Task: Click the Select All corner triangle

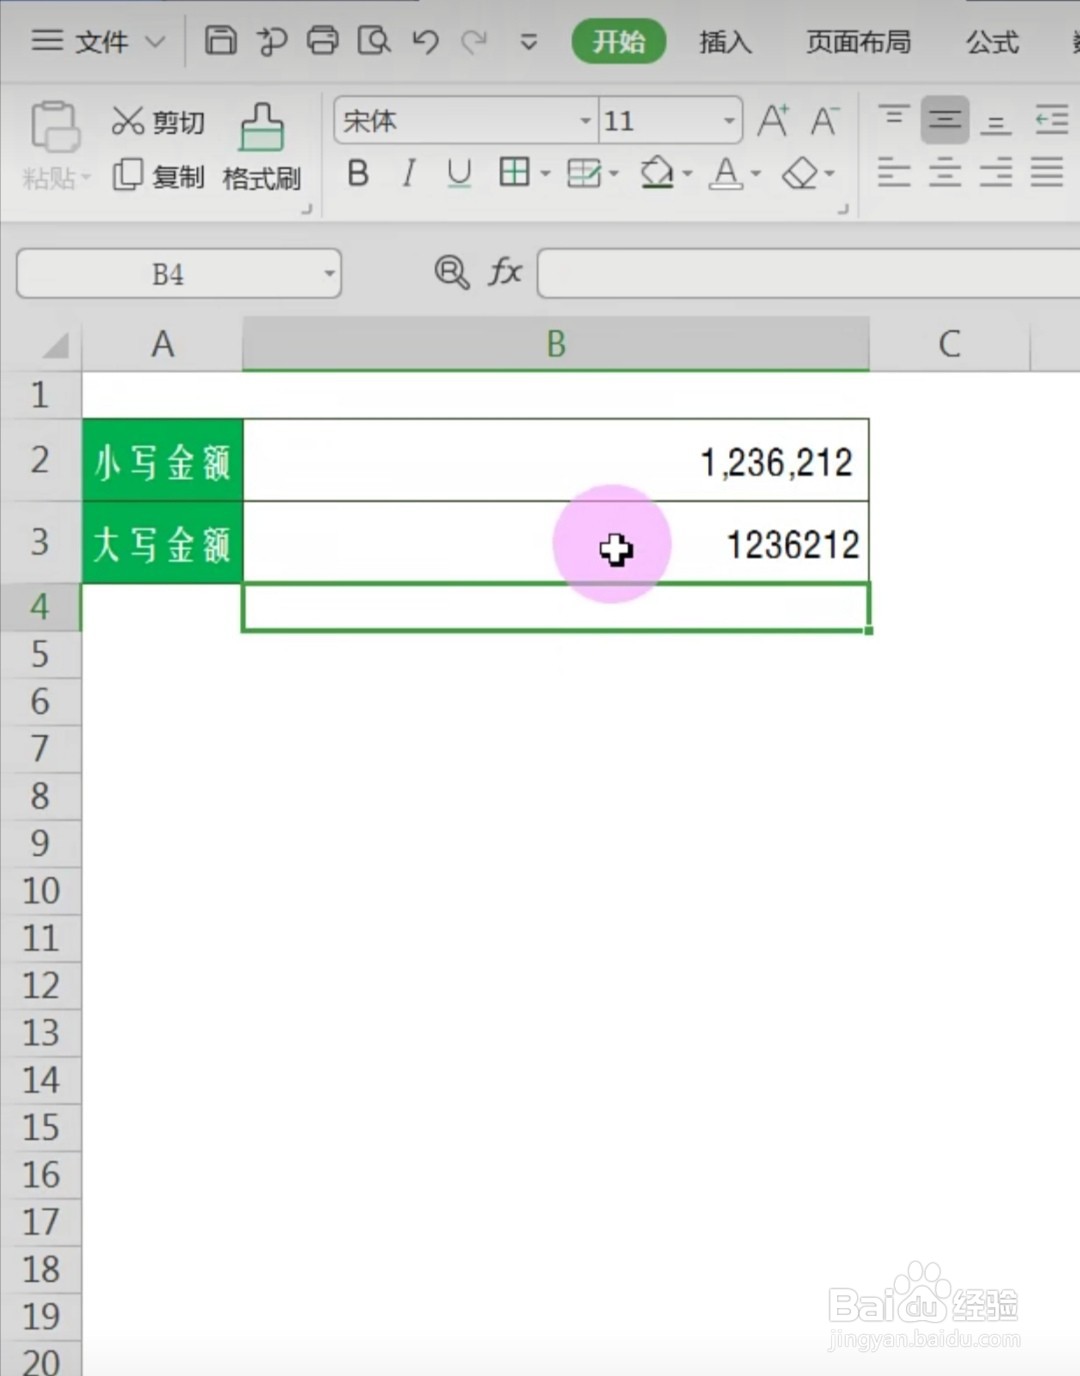Action: click(55, 346)
